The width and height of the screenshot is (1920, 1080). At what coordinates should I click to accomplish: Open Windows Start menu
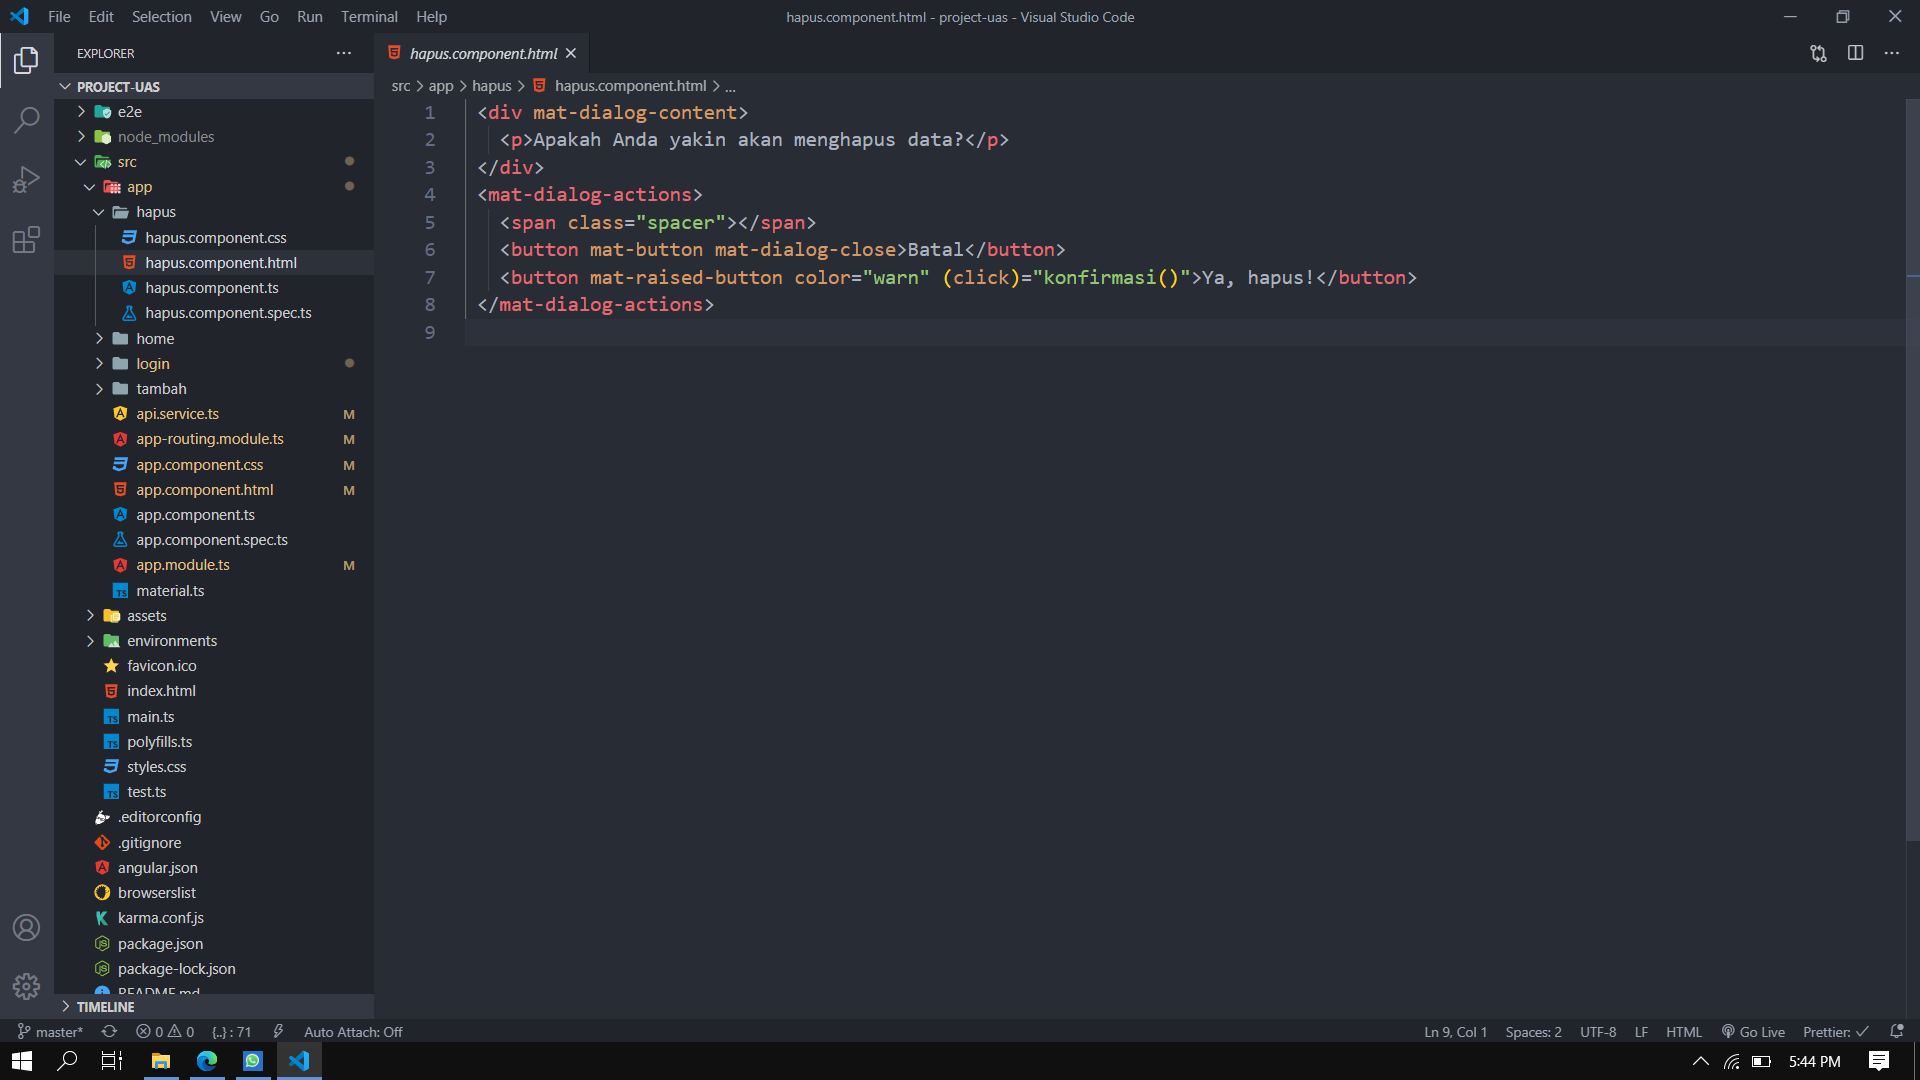pyautogui.click(x=22, y=1061)
